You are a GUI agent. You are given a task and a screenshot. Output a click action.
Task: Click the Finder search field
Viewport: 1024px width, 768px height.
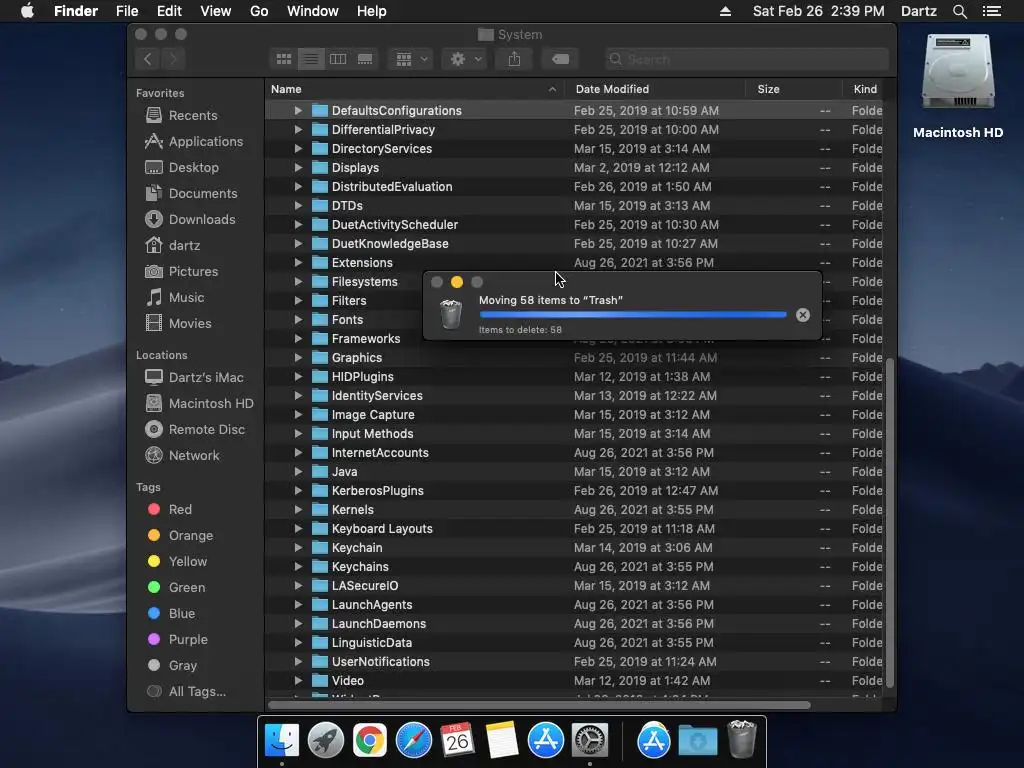coord(746,59)
